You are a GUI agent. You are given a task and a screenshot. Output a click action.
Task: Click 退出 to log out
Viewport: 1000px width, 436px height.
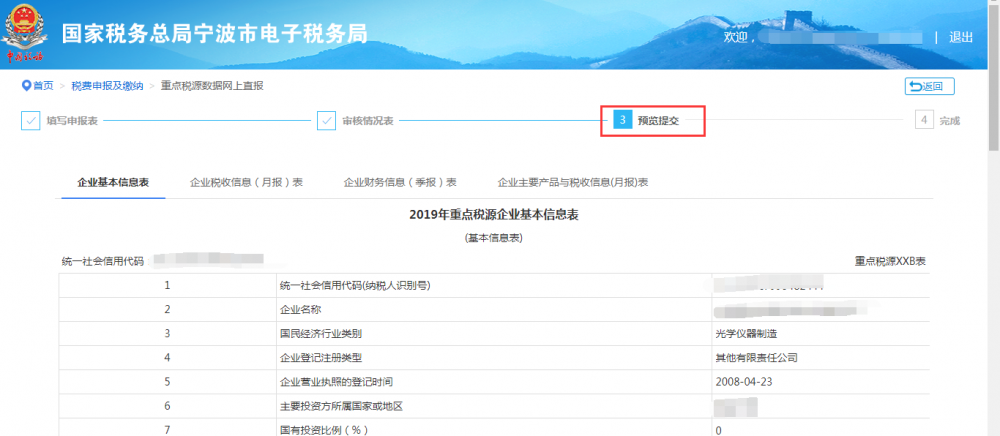[x=960, y=37]
